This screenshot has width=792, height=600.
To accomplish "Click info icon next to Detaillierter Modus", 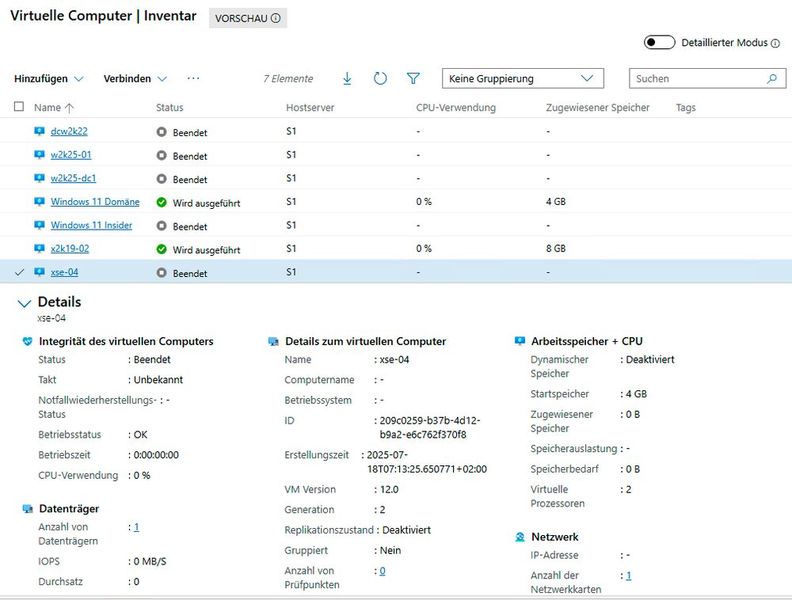I will 775,43.
